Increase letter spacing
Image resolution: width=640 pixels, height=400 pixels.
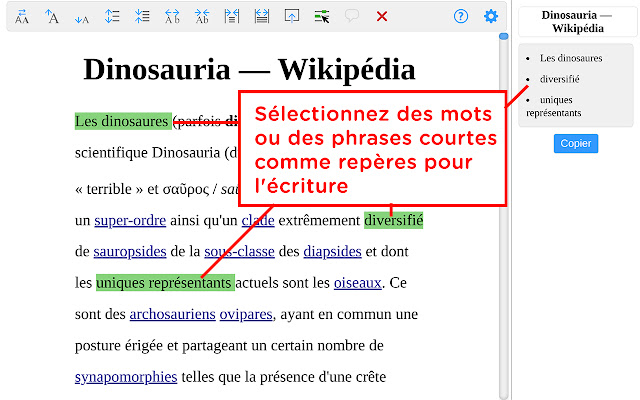click(x=172, y=17)
